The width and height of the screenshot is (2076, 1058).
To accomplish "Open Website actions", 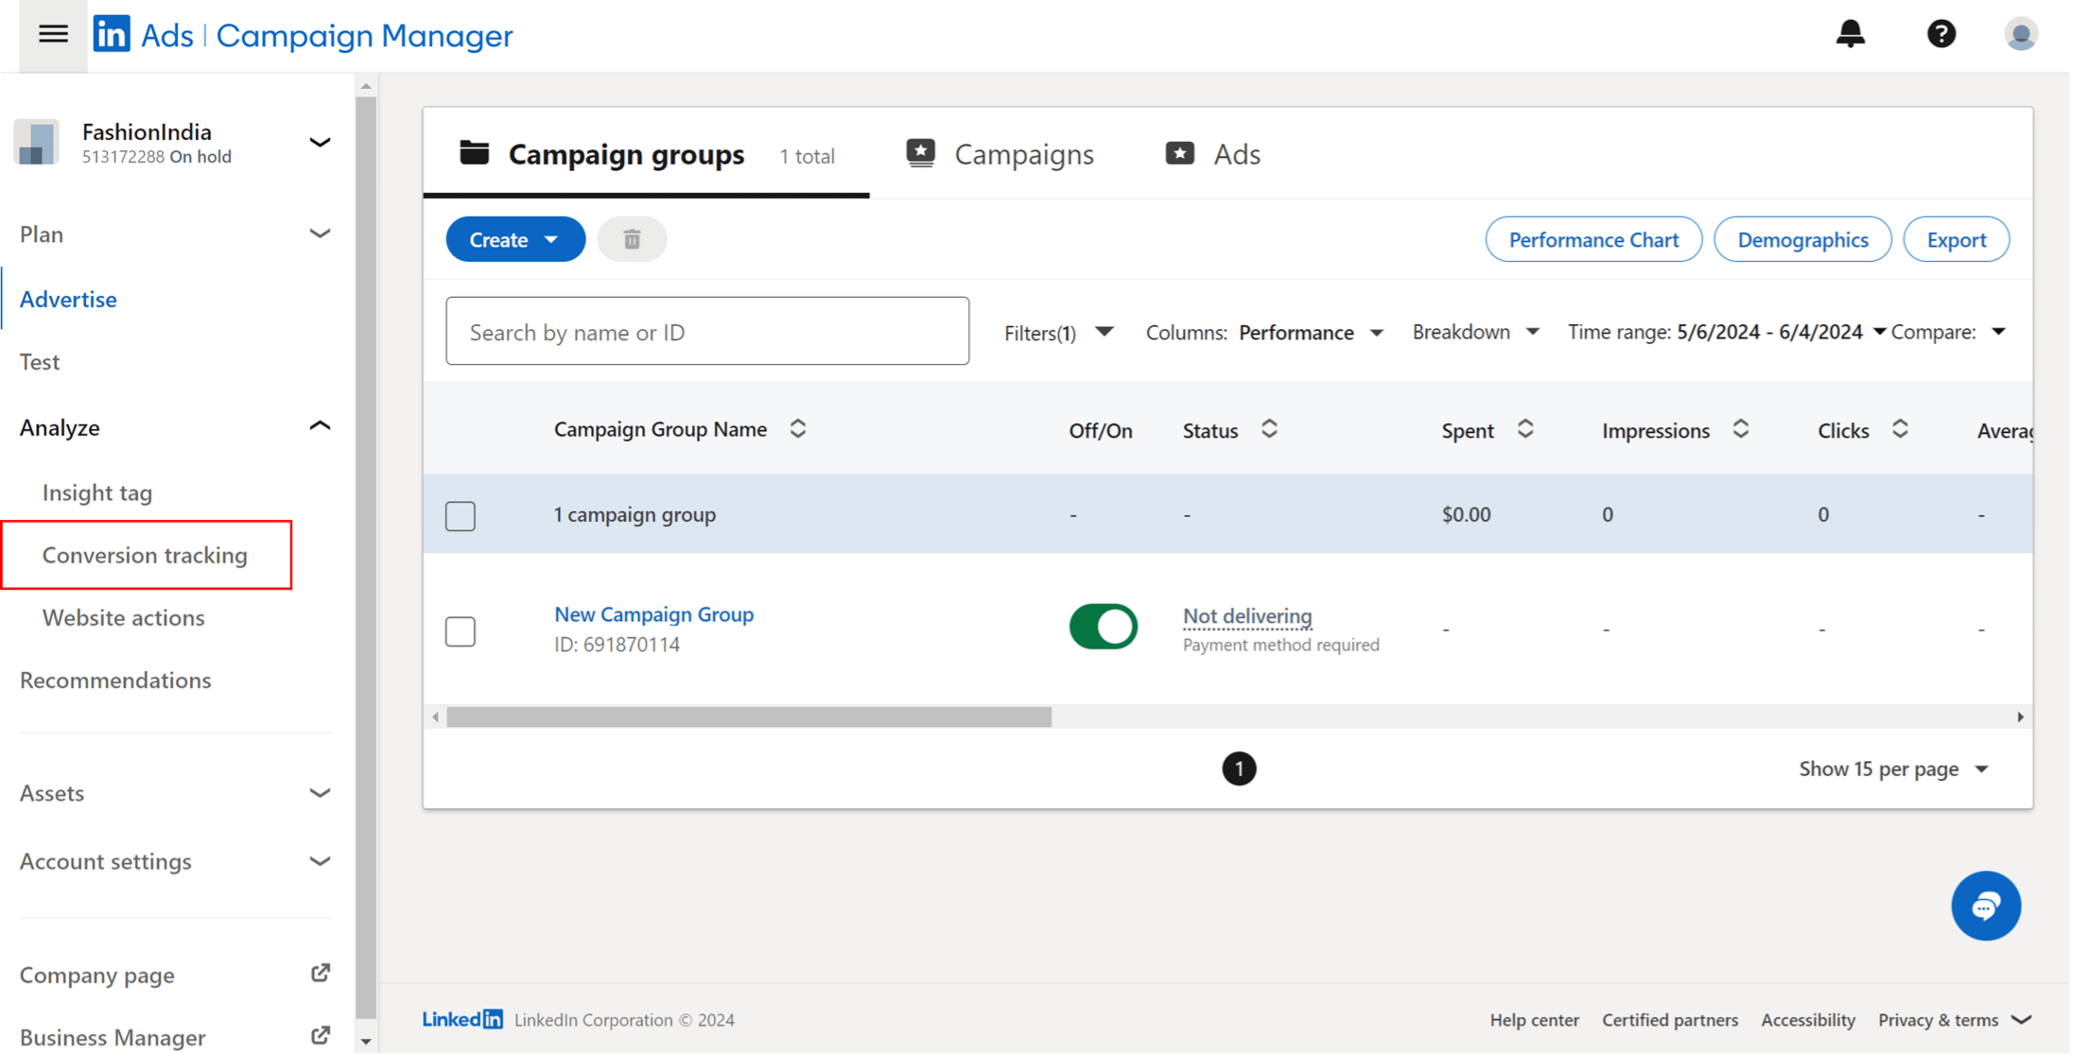I will [x=123, y=618].
